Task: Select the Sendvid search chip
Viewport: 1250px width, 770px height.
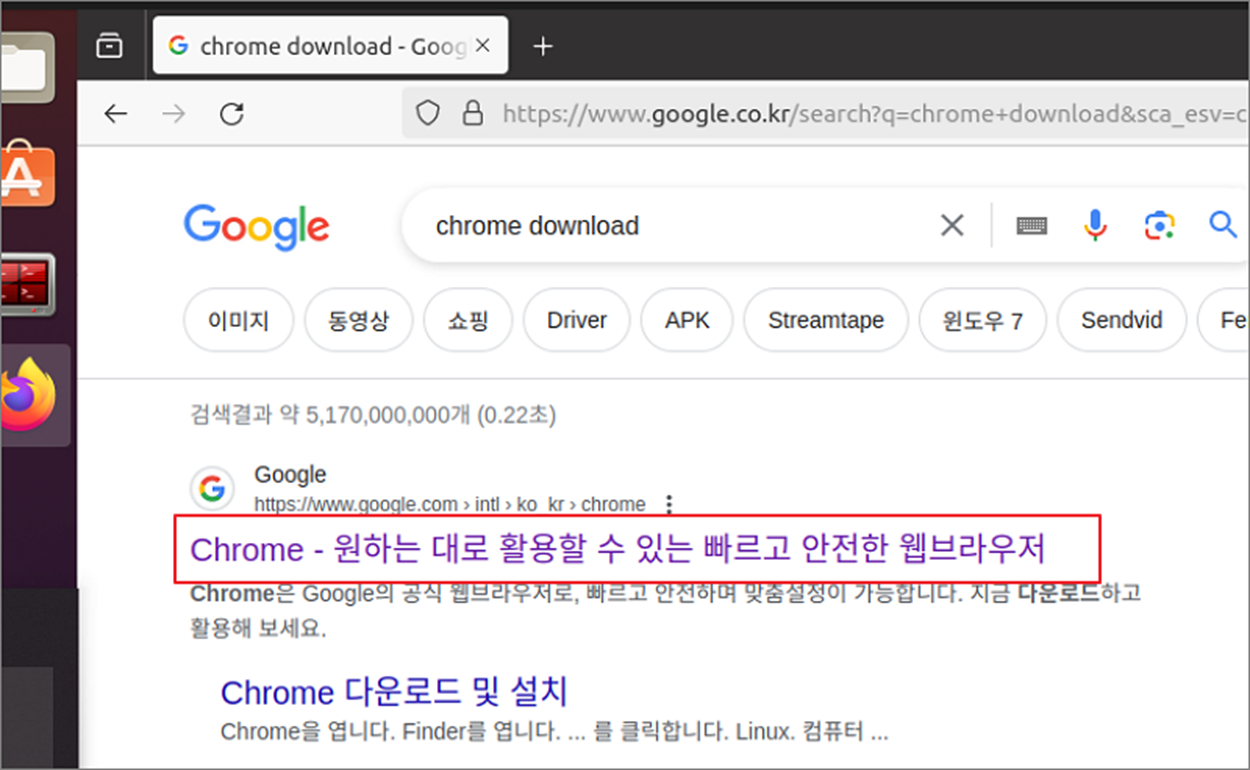Action: (1122, 321)
